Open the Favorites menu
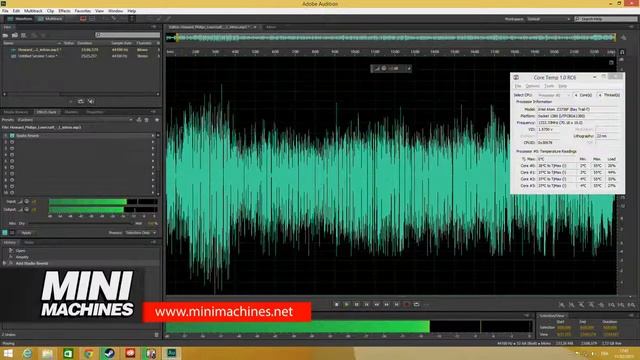 click(x=83, y=11)
